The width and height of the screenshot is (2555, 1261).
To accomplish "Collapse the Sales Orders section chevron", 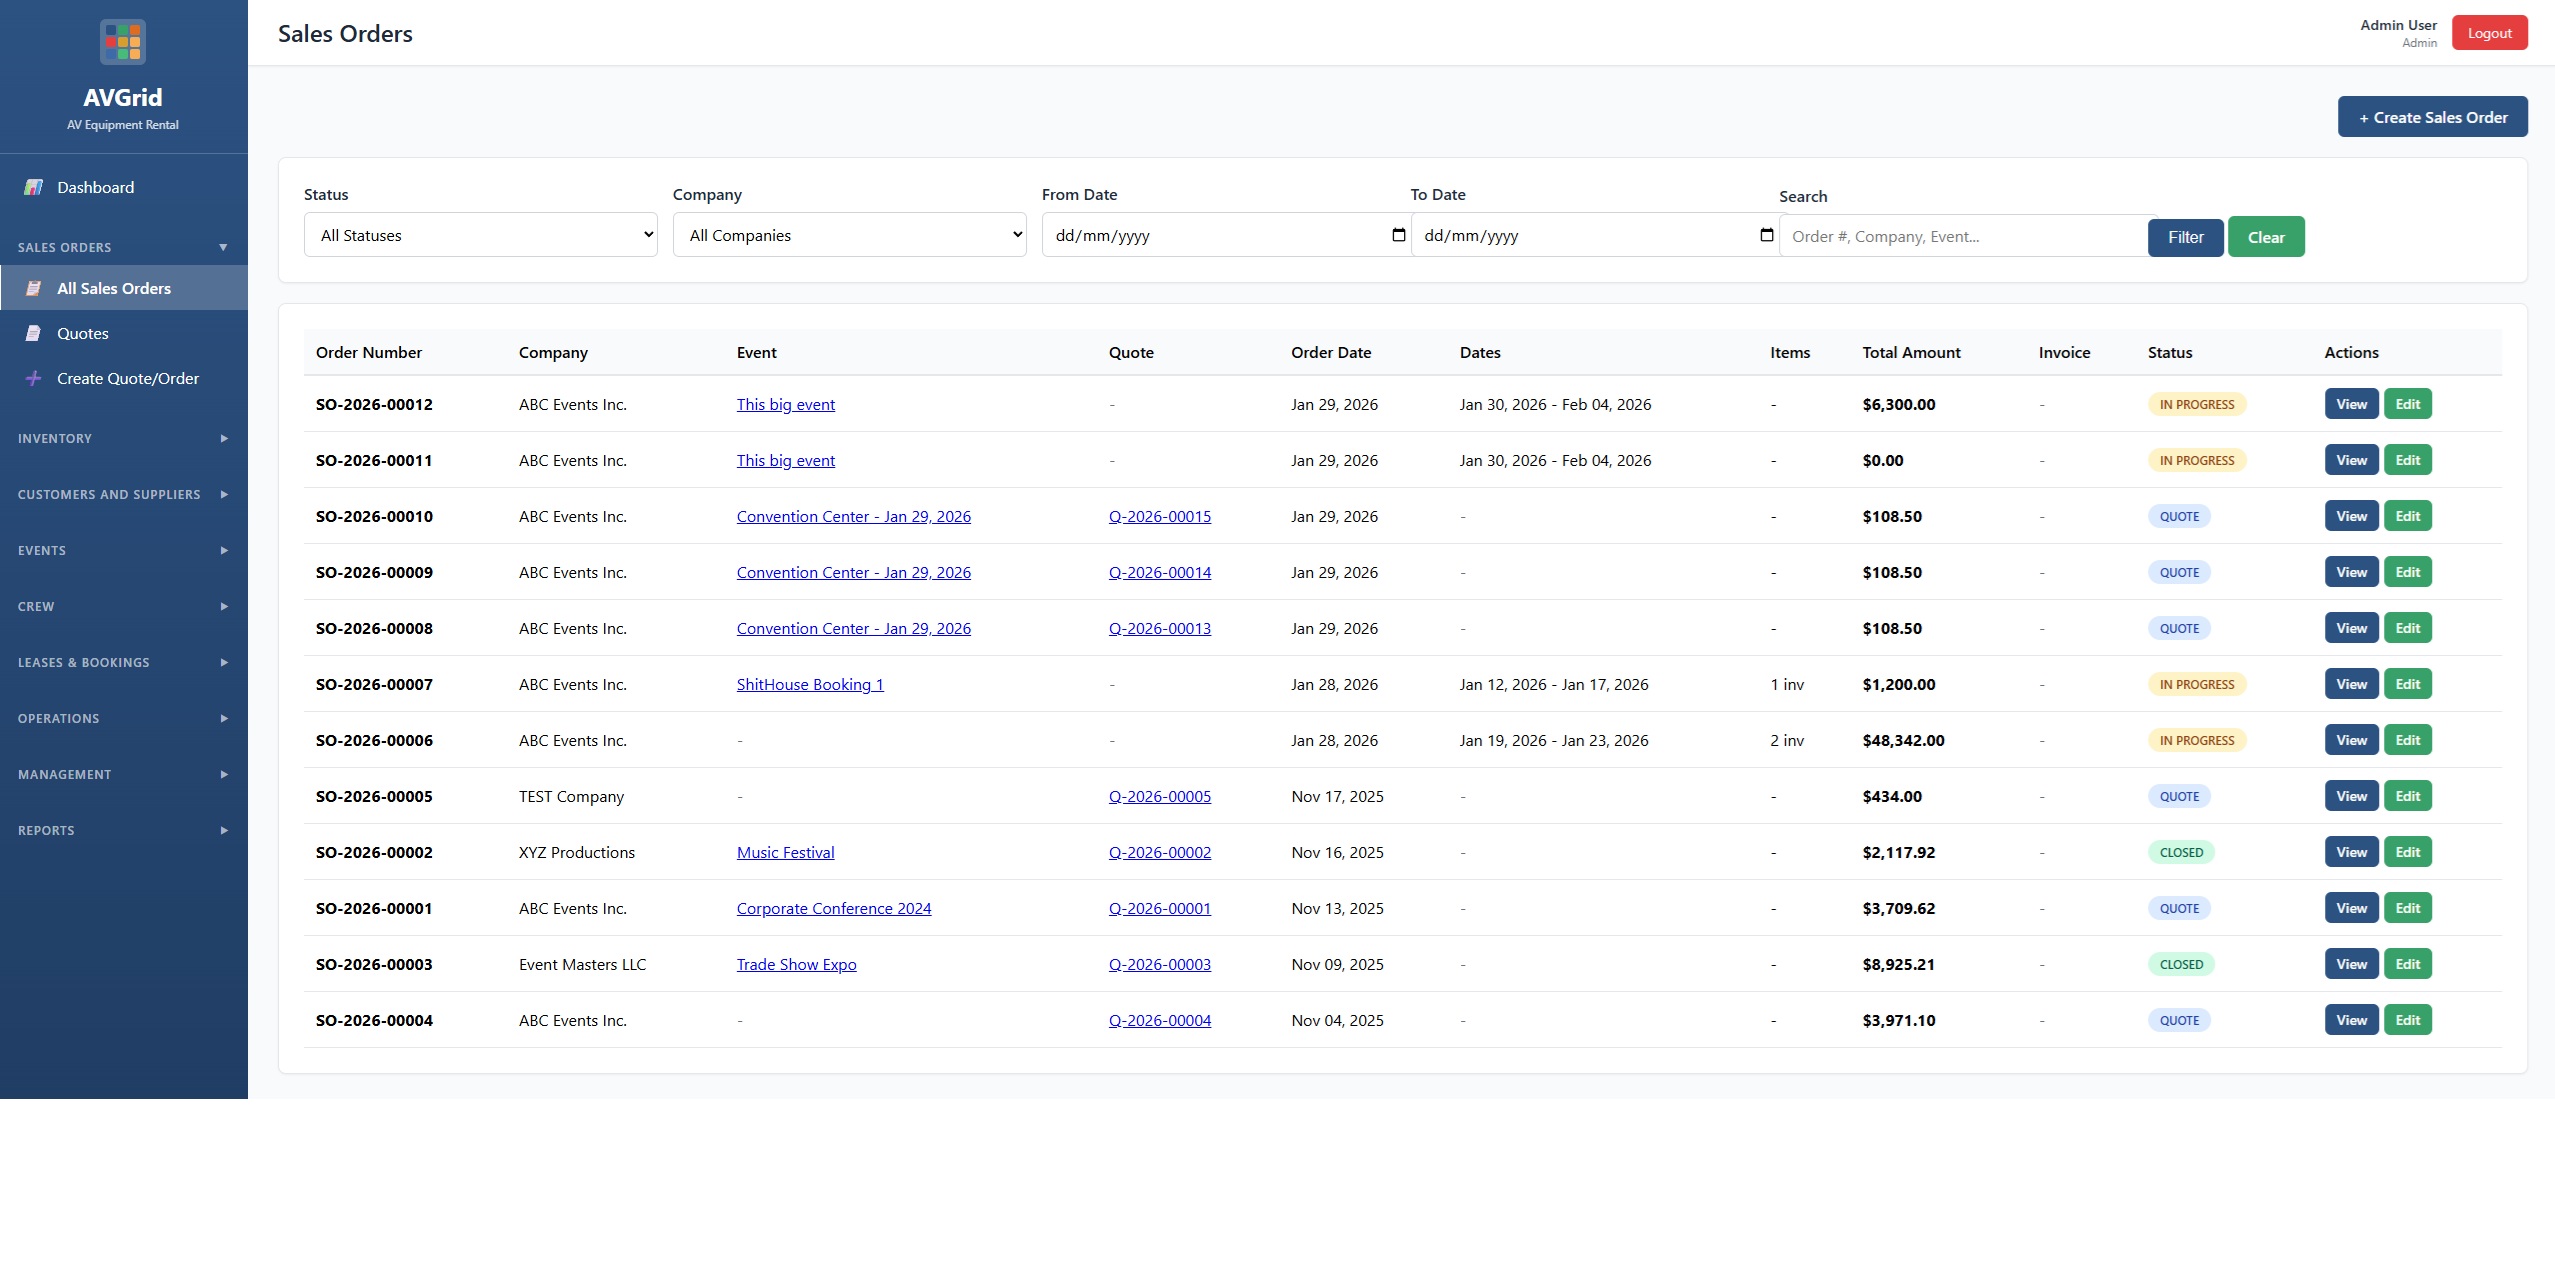I will point(222,247).
